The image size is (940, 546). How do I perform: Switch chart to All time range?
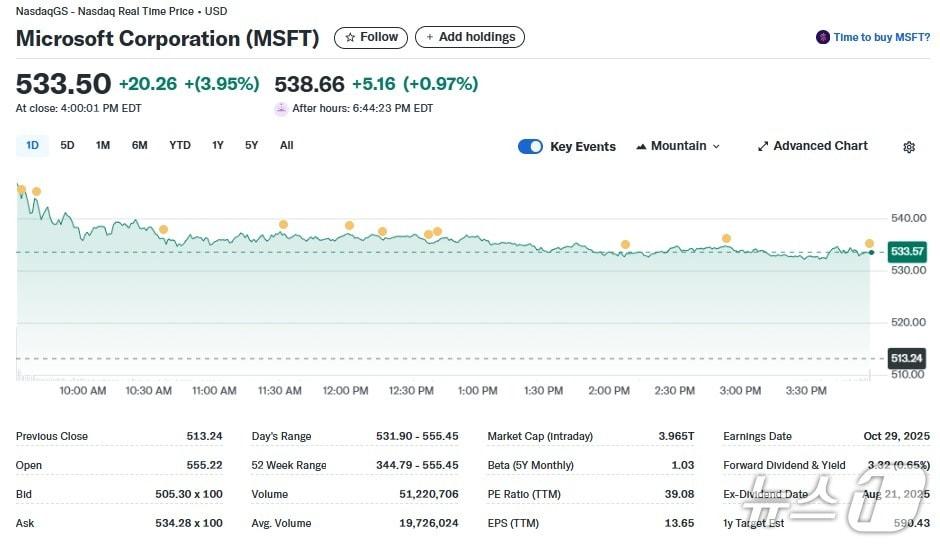[286, 146]
